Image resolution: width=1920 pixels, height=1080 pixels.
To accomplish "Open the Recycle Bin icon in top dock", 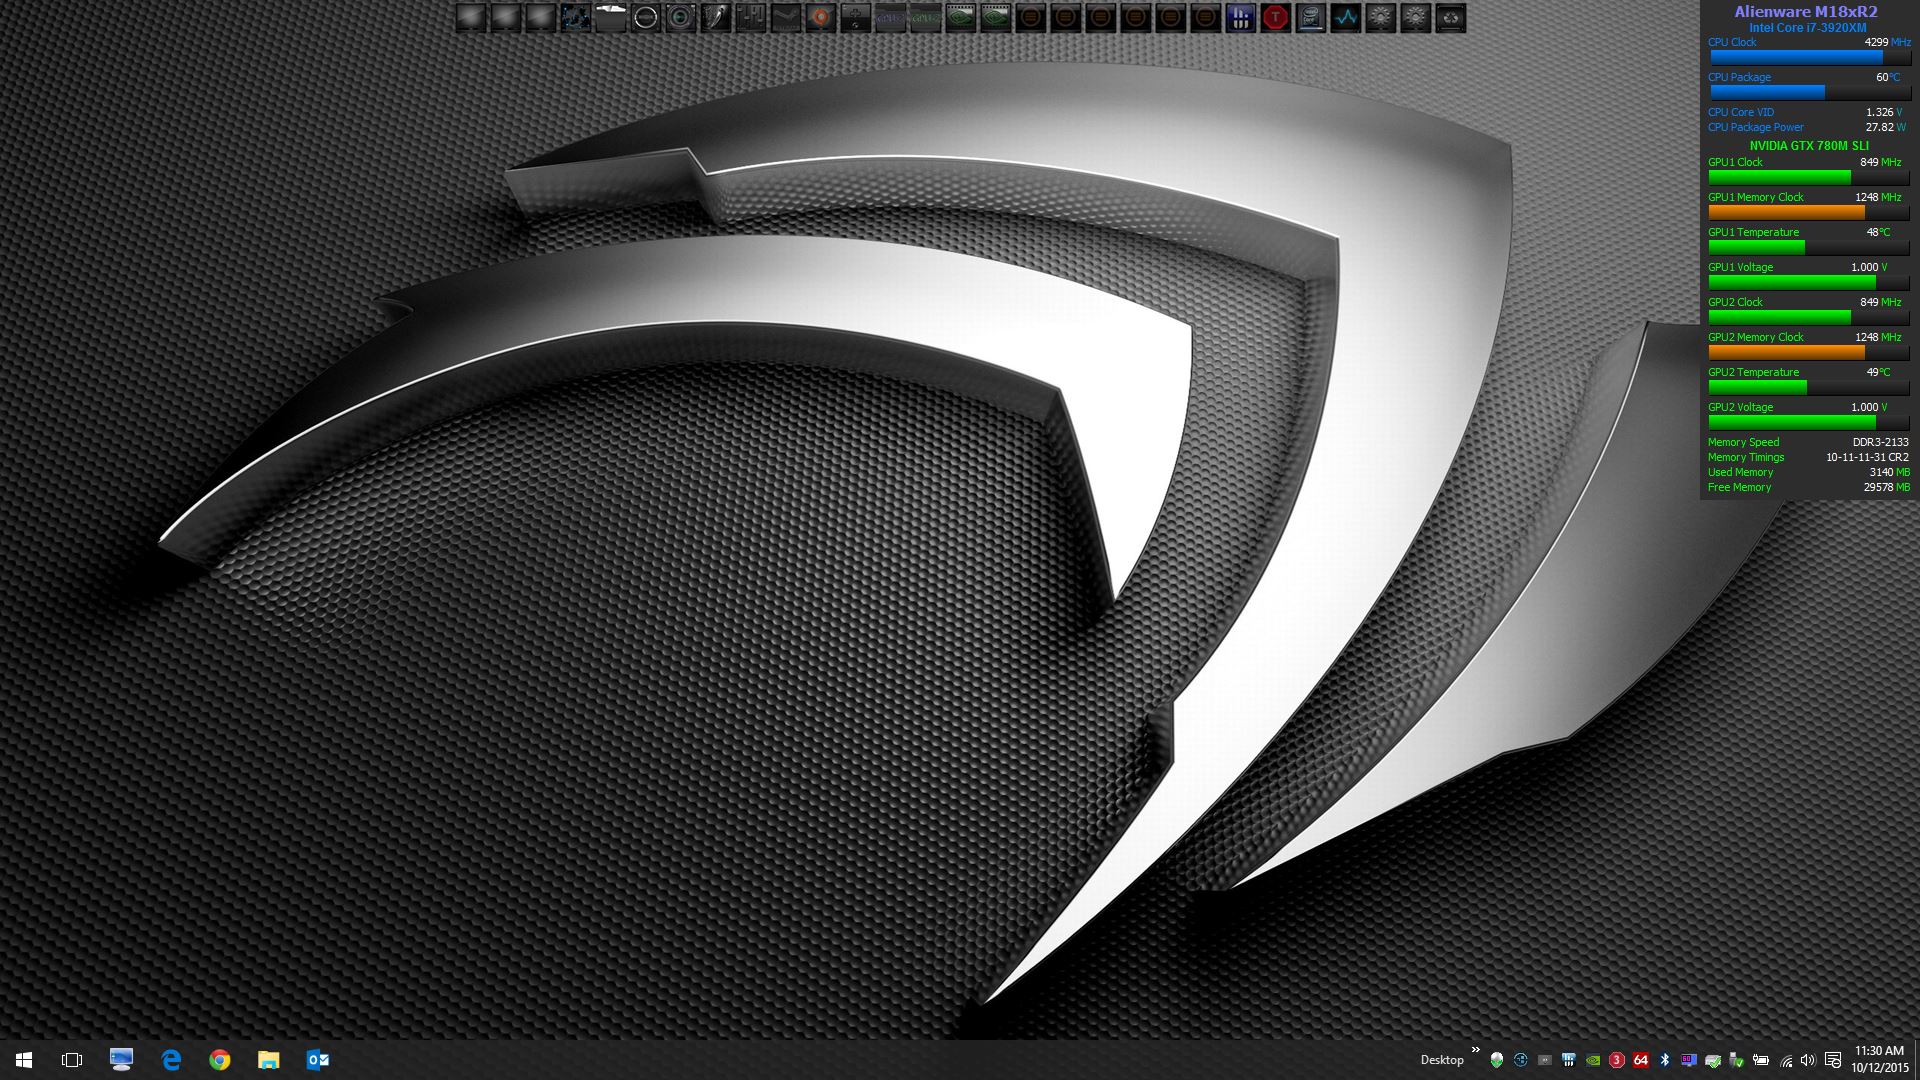I will 1450,17.
